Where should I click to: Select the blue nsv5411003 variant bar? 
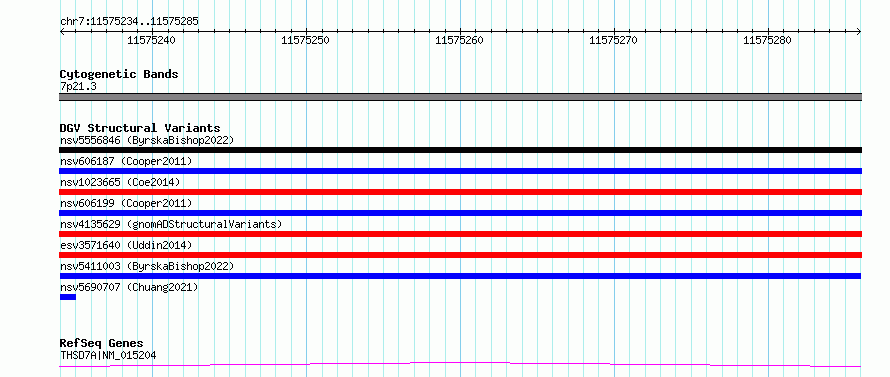pos(460,276)
